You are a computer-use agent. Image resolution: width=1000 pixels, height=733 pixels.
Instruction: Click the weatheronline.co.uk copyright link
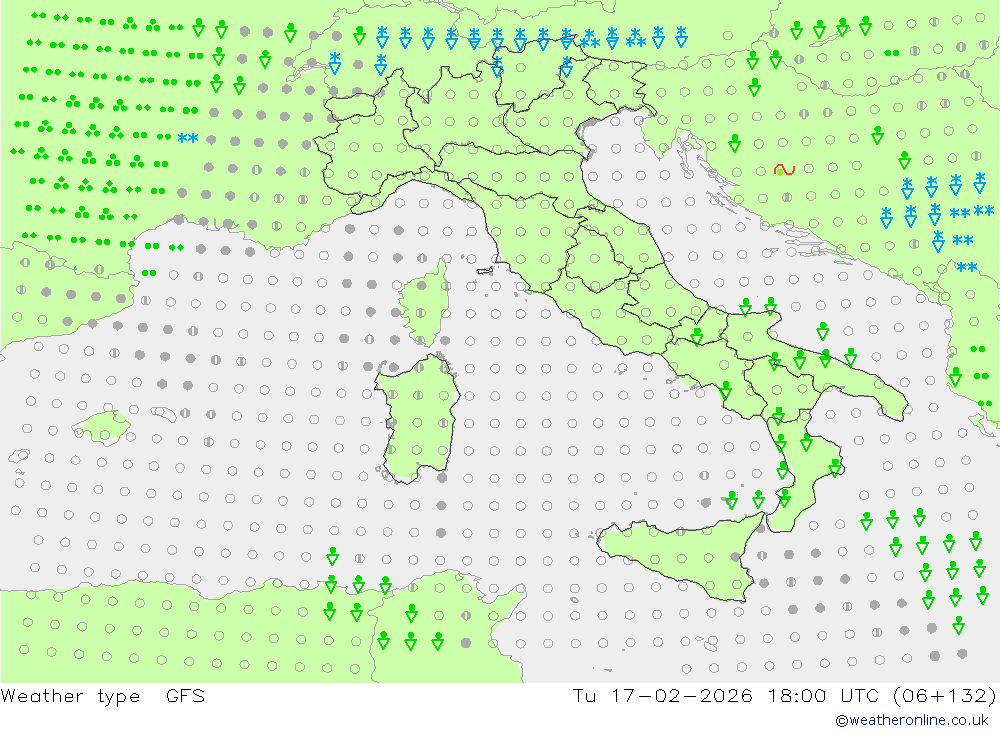coord(912,720)
